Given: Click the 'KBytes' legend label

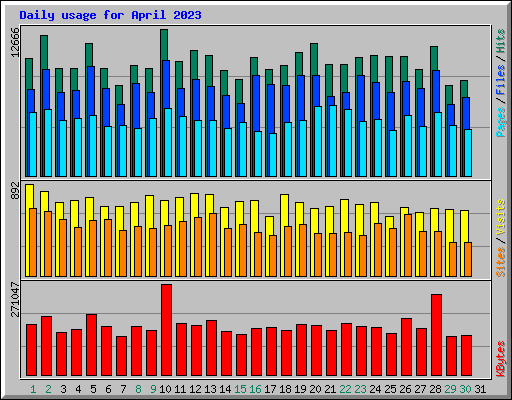Looking at the screenshot, I should tap(500, 359).
